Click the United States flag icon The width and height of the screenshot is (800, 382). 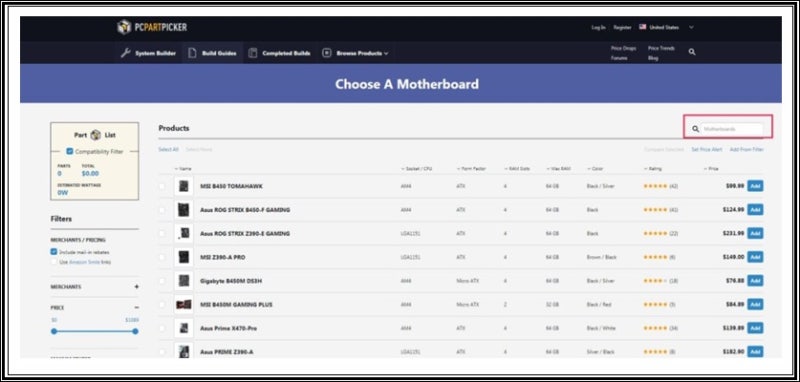(642, 27)
